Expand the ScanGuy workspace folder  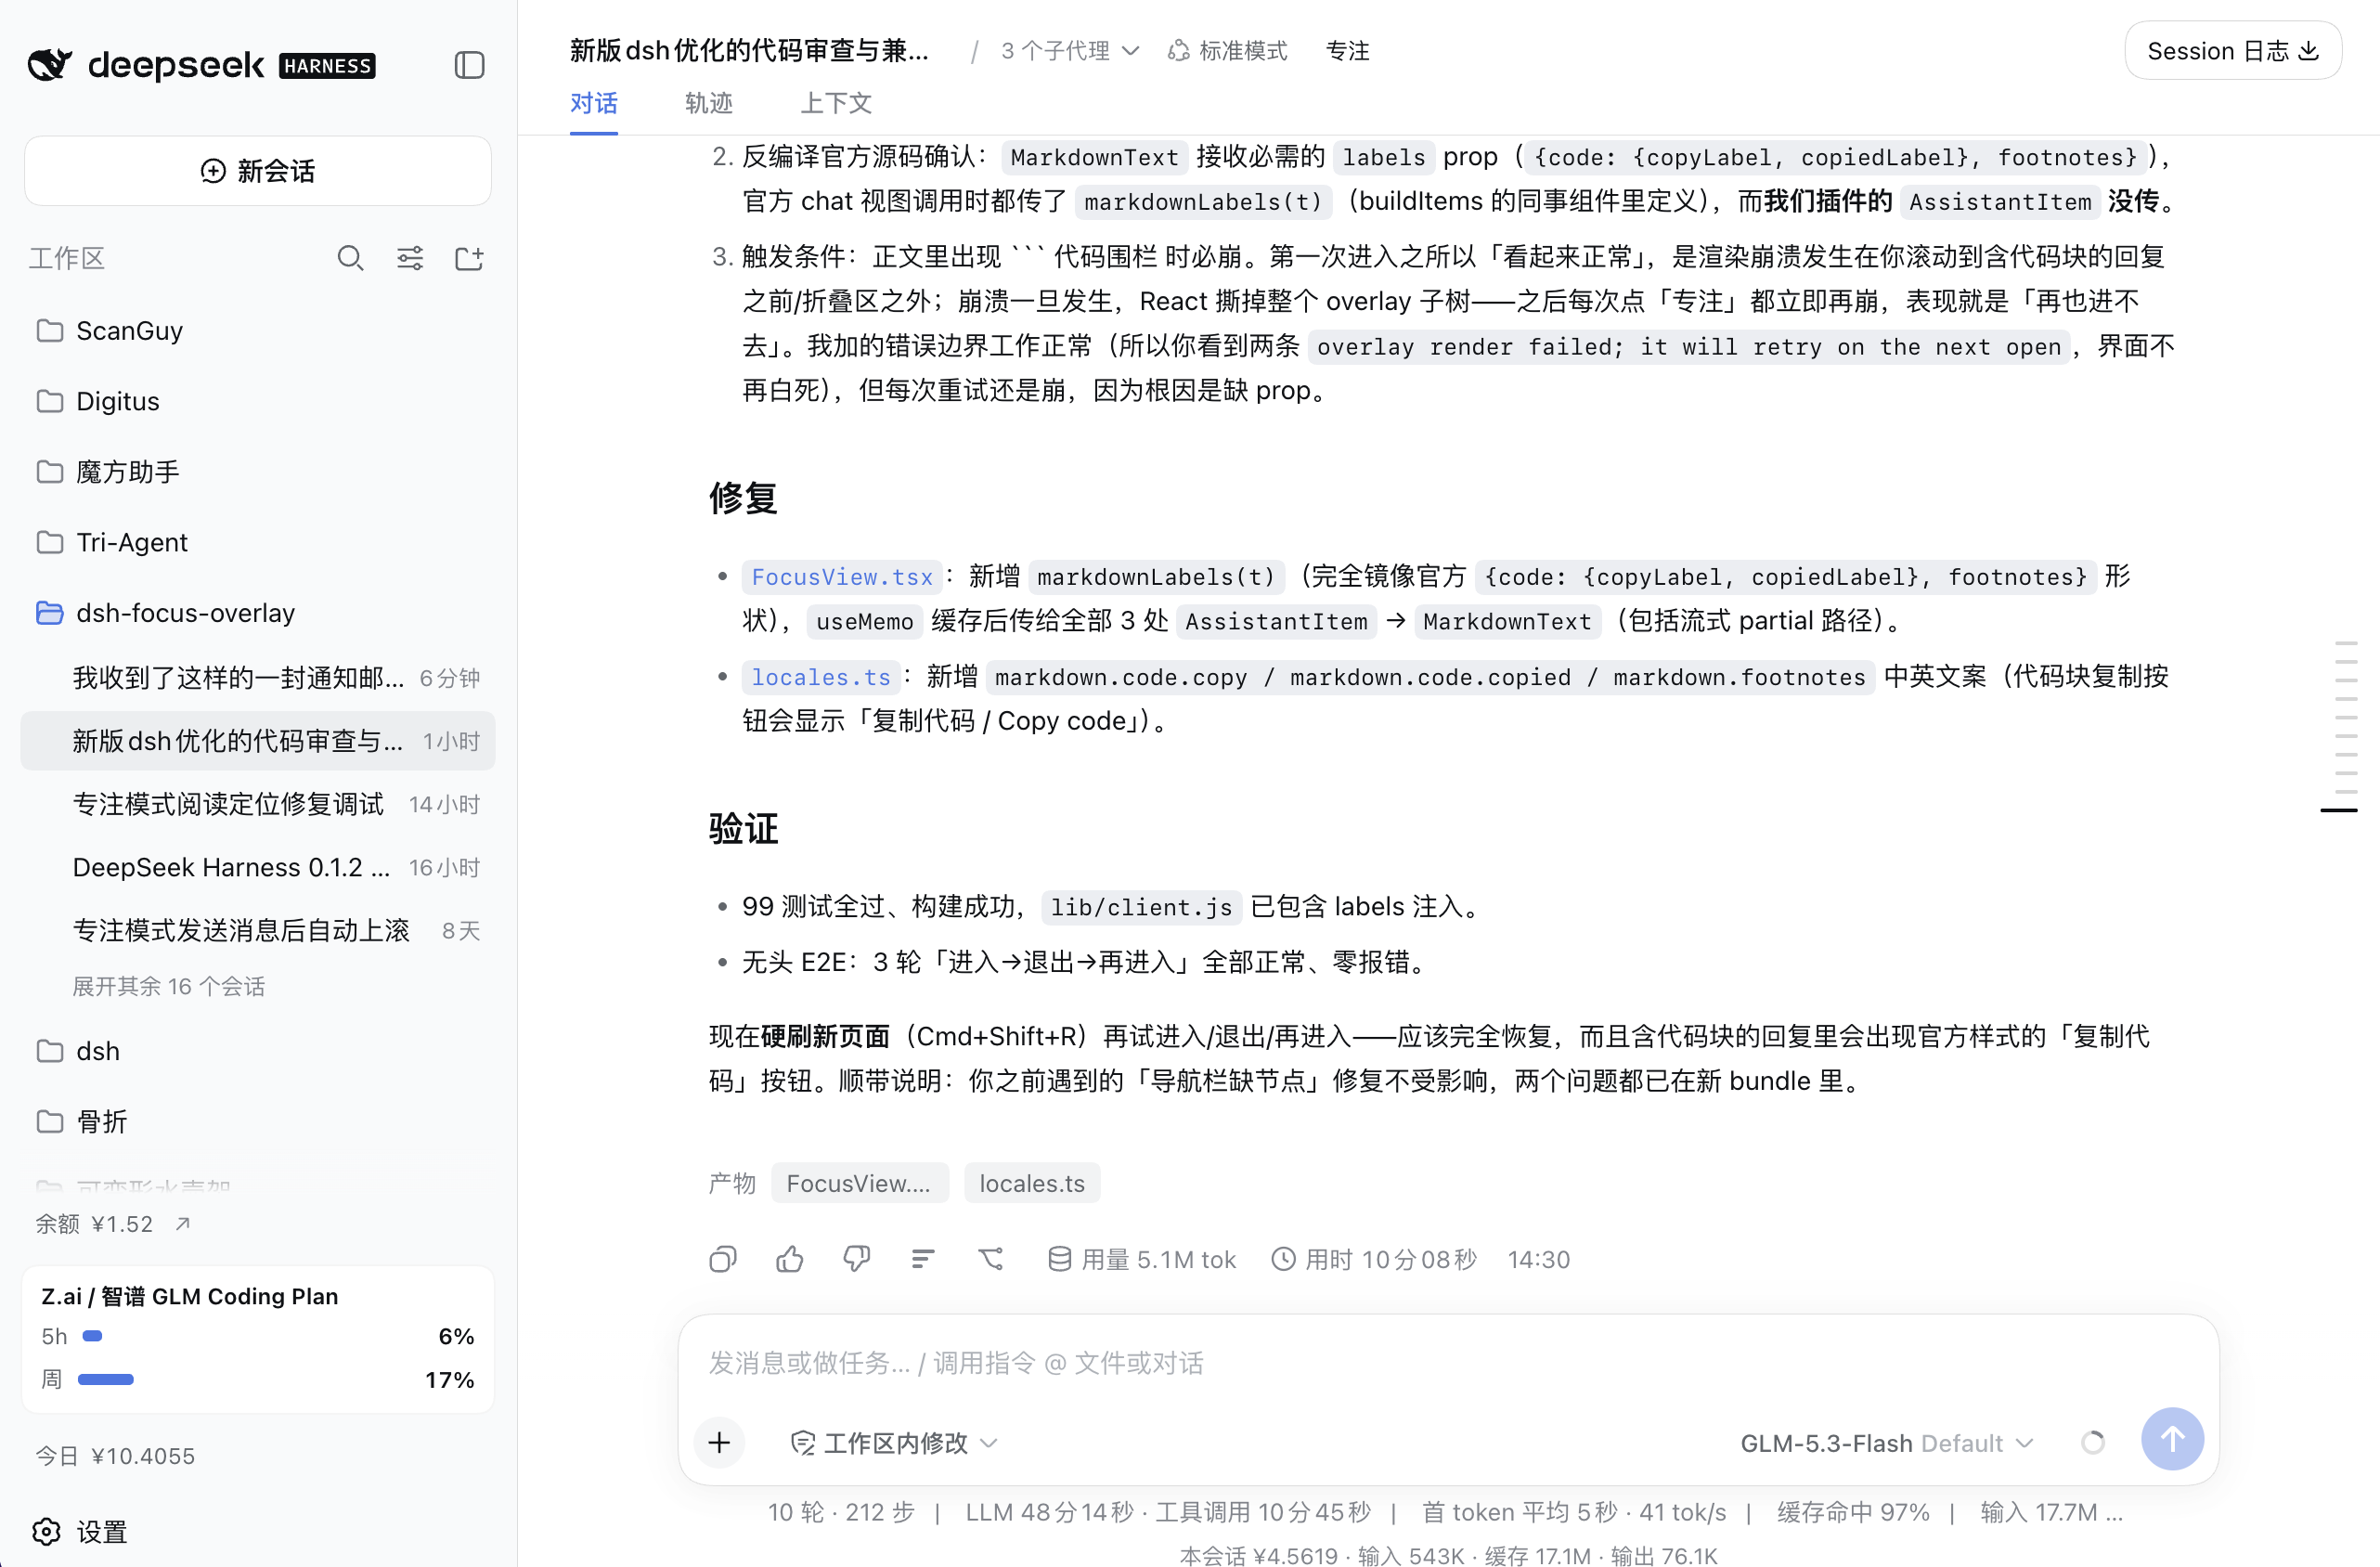click(x=258, y=330)
